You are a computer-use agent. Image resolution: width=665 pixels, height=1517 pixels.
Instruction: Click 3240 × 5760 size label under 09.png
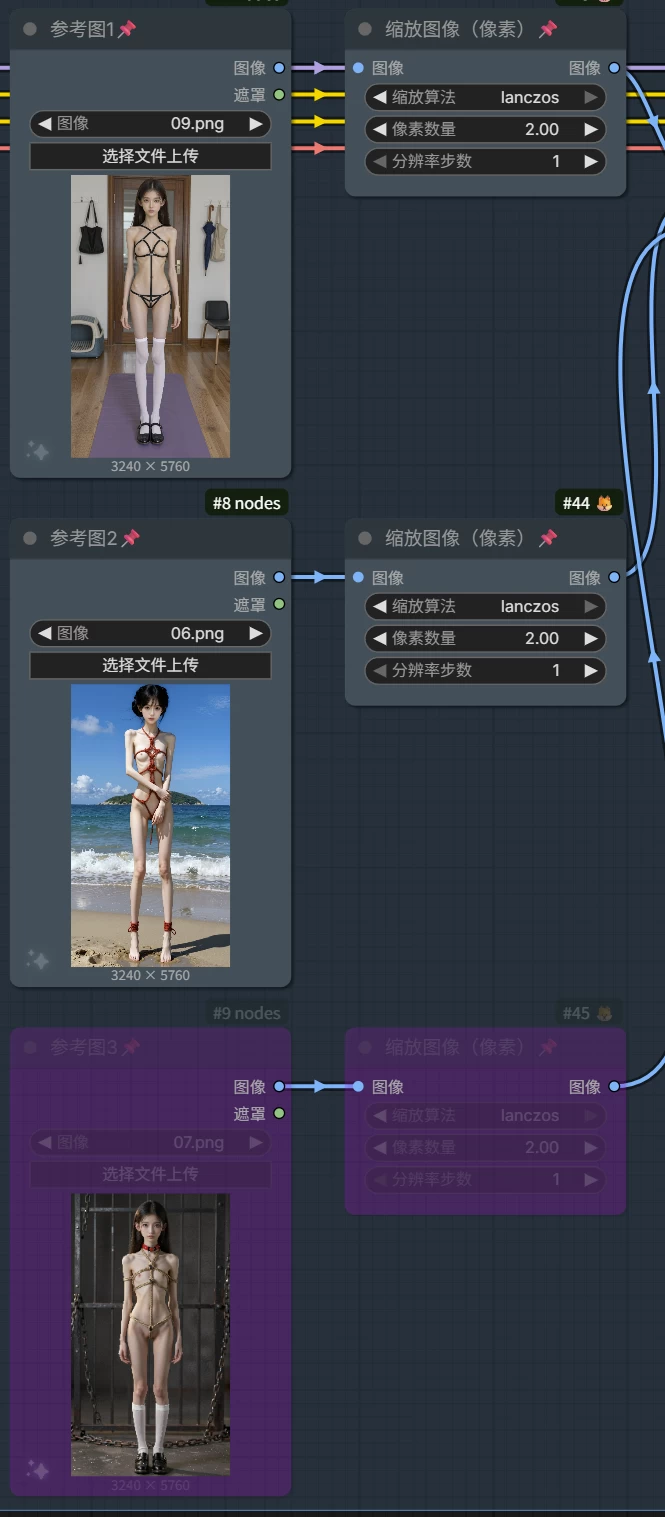150,466
